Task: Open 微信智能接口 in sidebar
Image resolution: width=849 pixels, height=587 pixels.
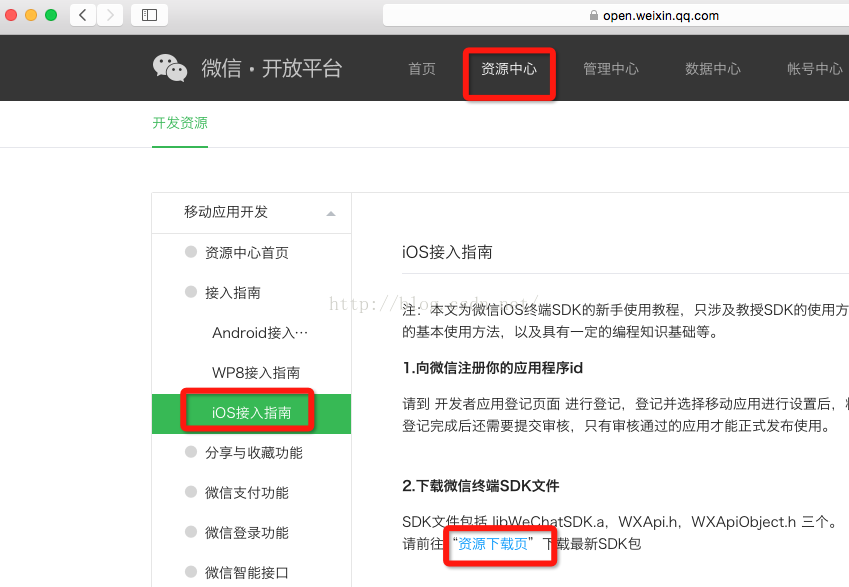Action: [247, 573]
